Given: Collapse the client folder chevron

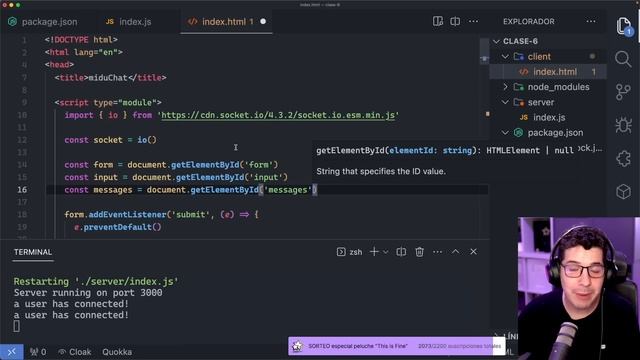Looking at the screenshot, I should [505, 56].
